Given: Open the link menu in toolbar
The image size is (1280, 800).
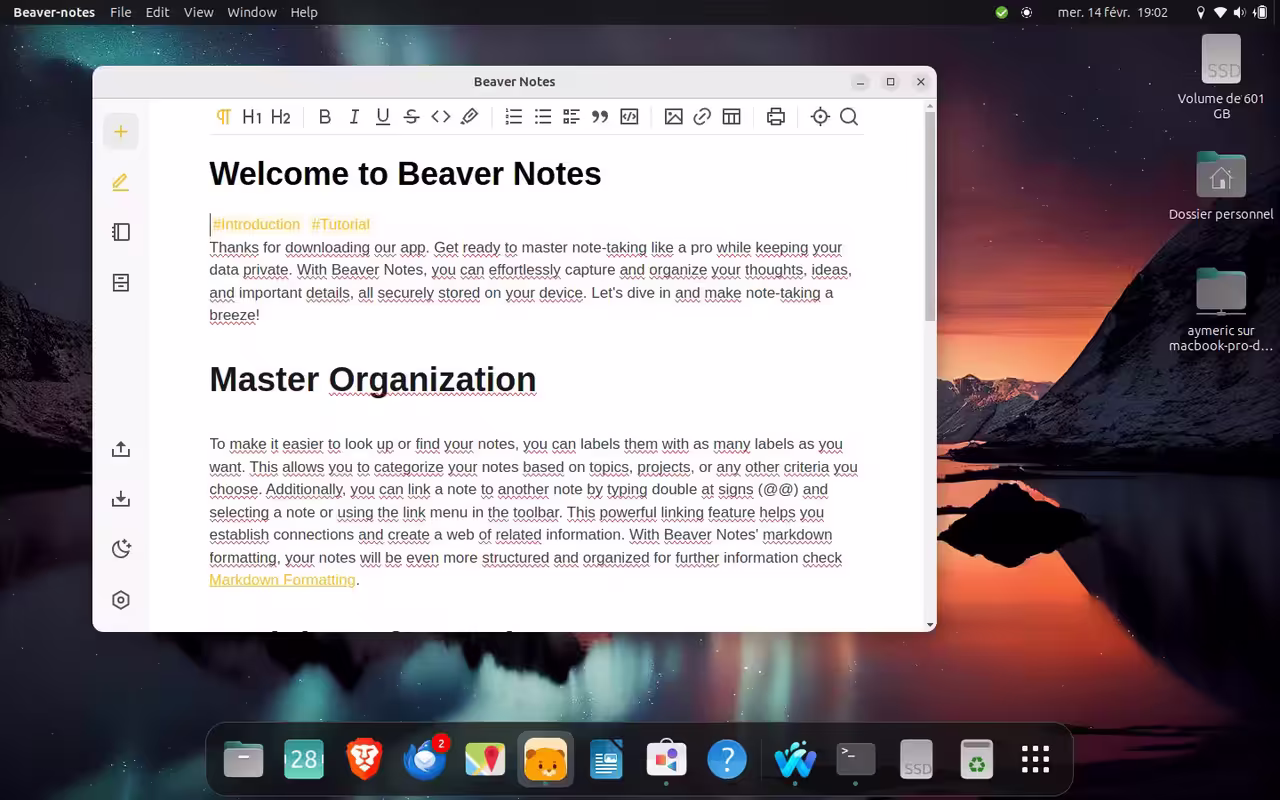Looking at the screenshot, I should (x=702, y=117).
